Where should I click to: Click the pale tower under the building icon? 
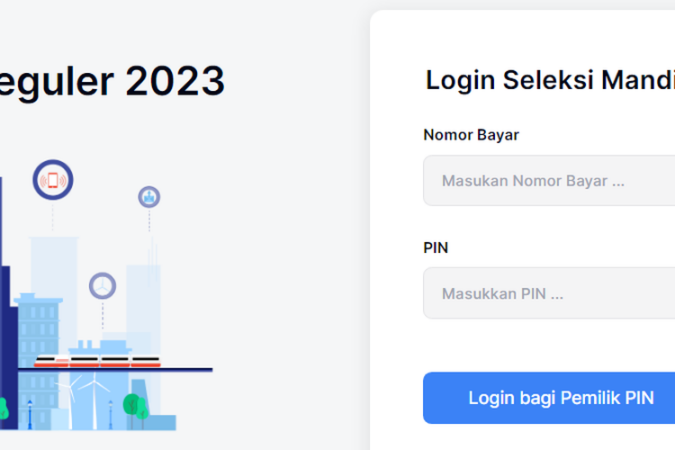(143, 300)
